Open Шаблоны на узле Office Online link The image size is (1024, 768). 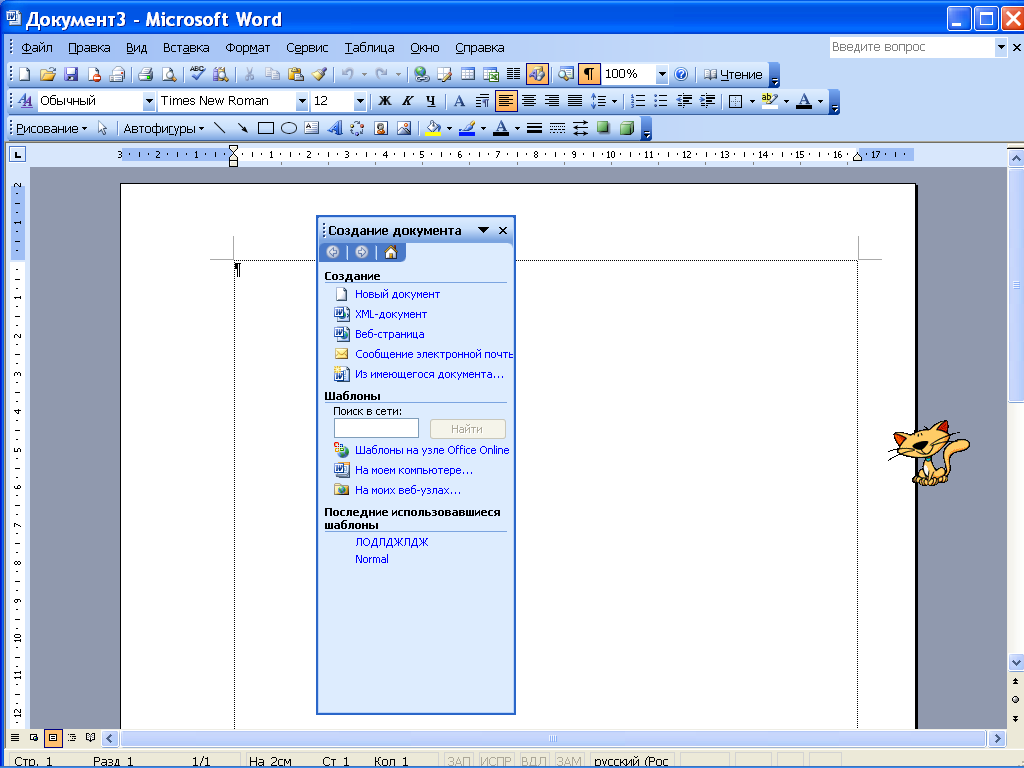coord(431,450)
